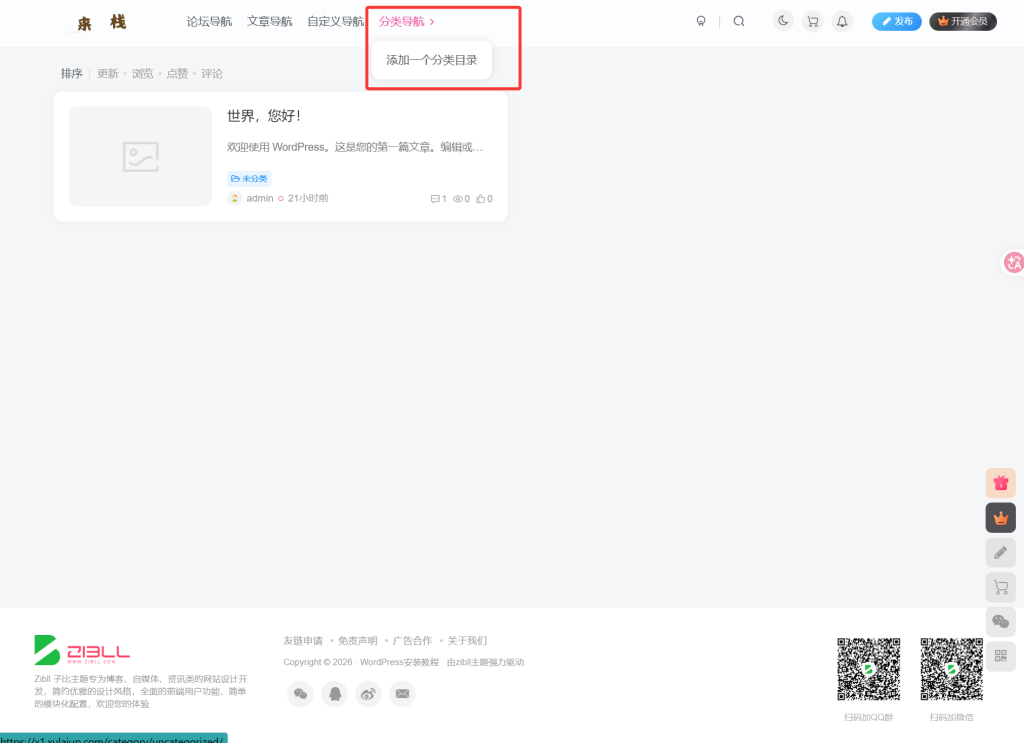Open the 论坛导航 menu item

click(209, 22)
